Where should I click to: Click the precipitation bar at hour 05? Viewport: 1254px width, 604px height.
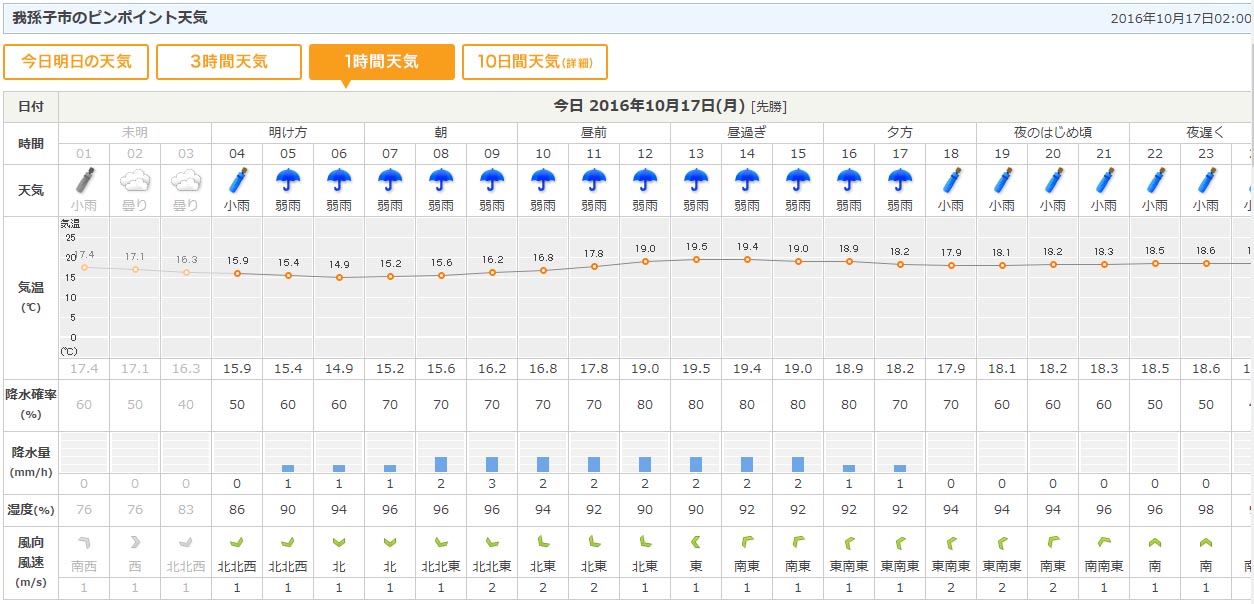288,468
